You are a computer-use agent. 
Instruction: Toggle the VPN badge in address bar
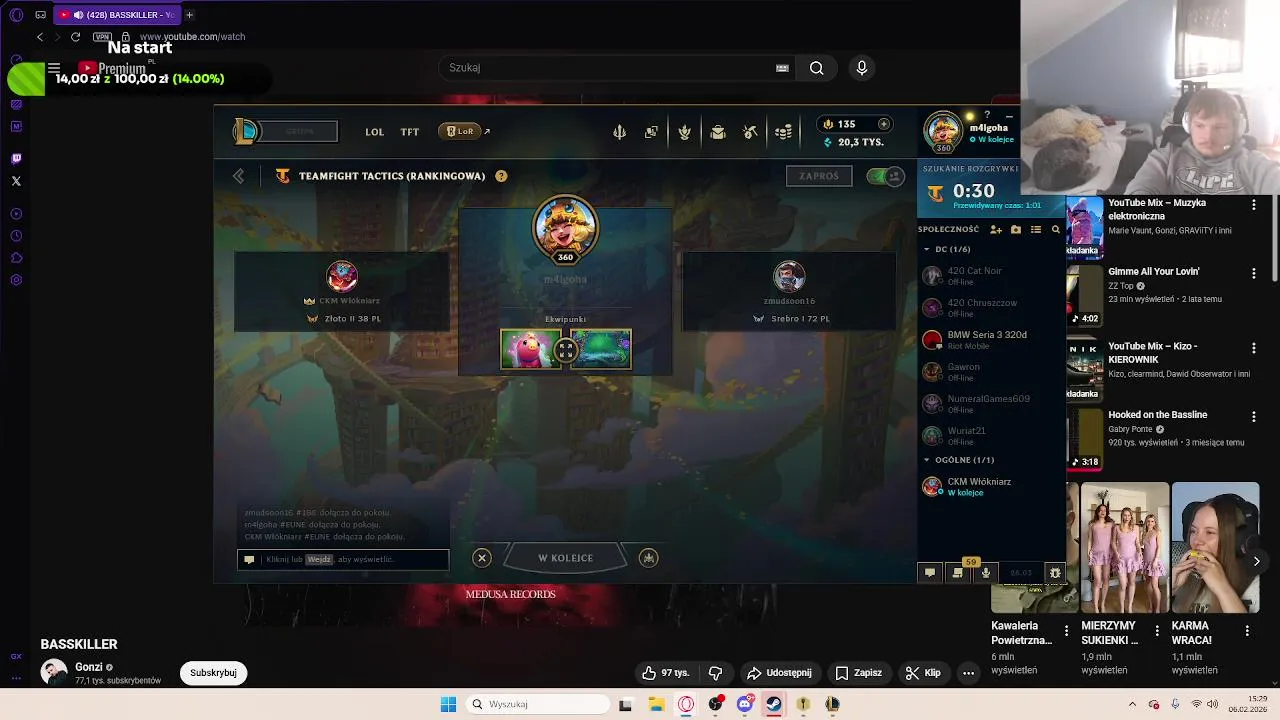coord(102,37)
